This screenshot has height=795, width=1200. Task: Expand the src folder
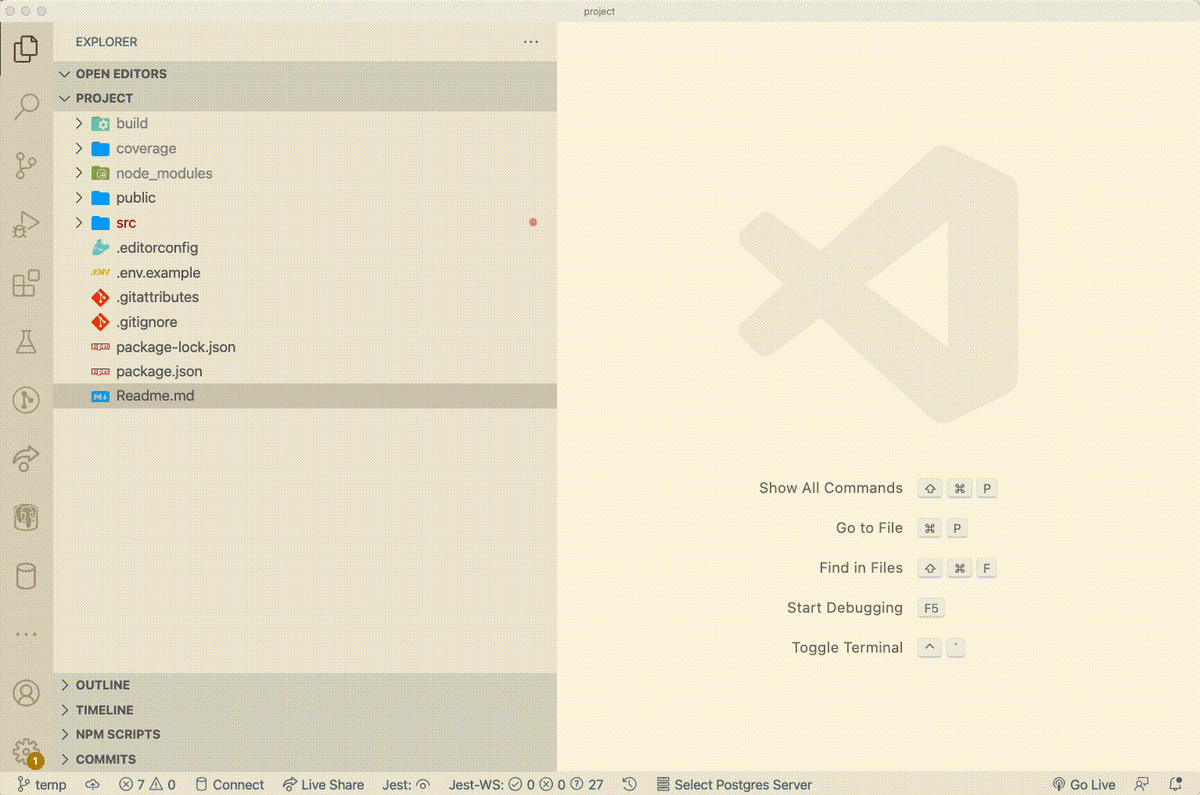click(x=305, y=223)
